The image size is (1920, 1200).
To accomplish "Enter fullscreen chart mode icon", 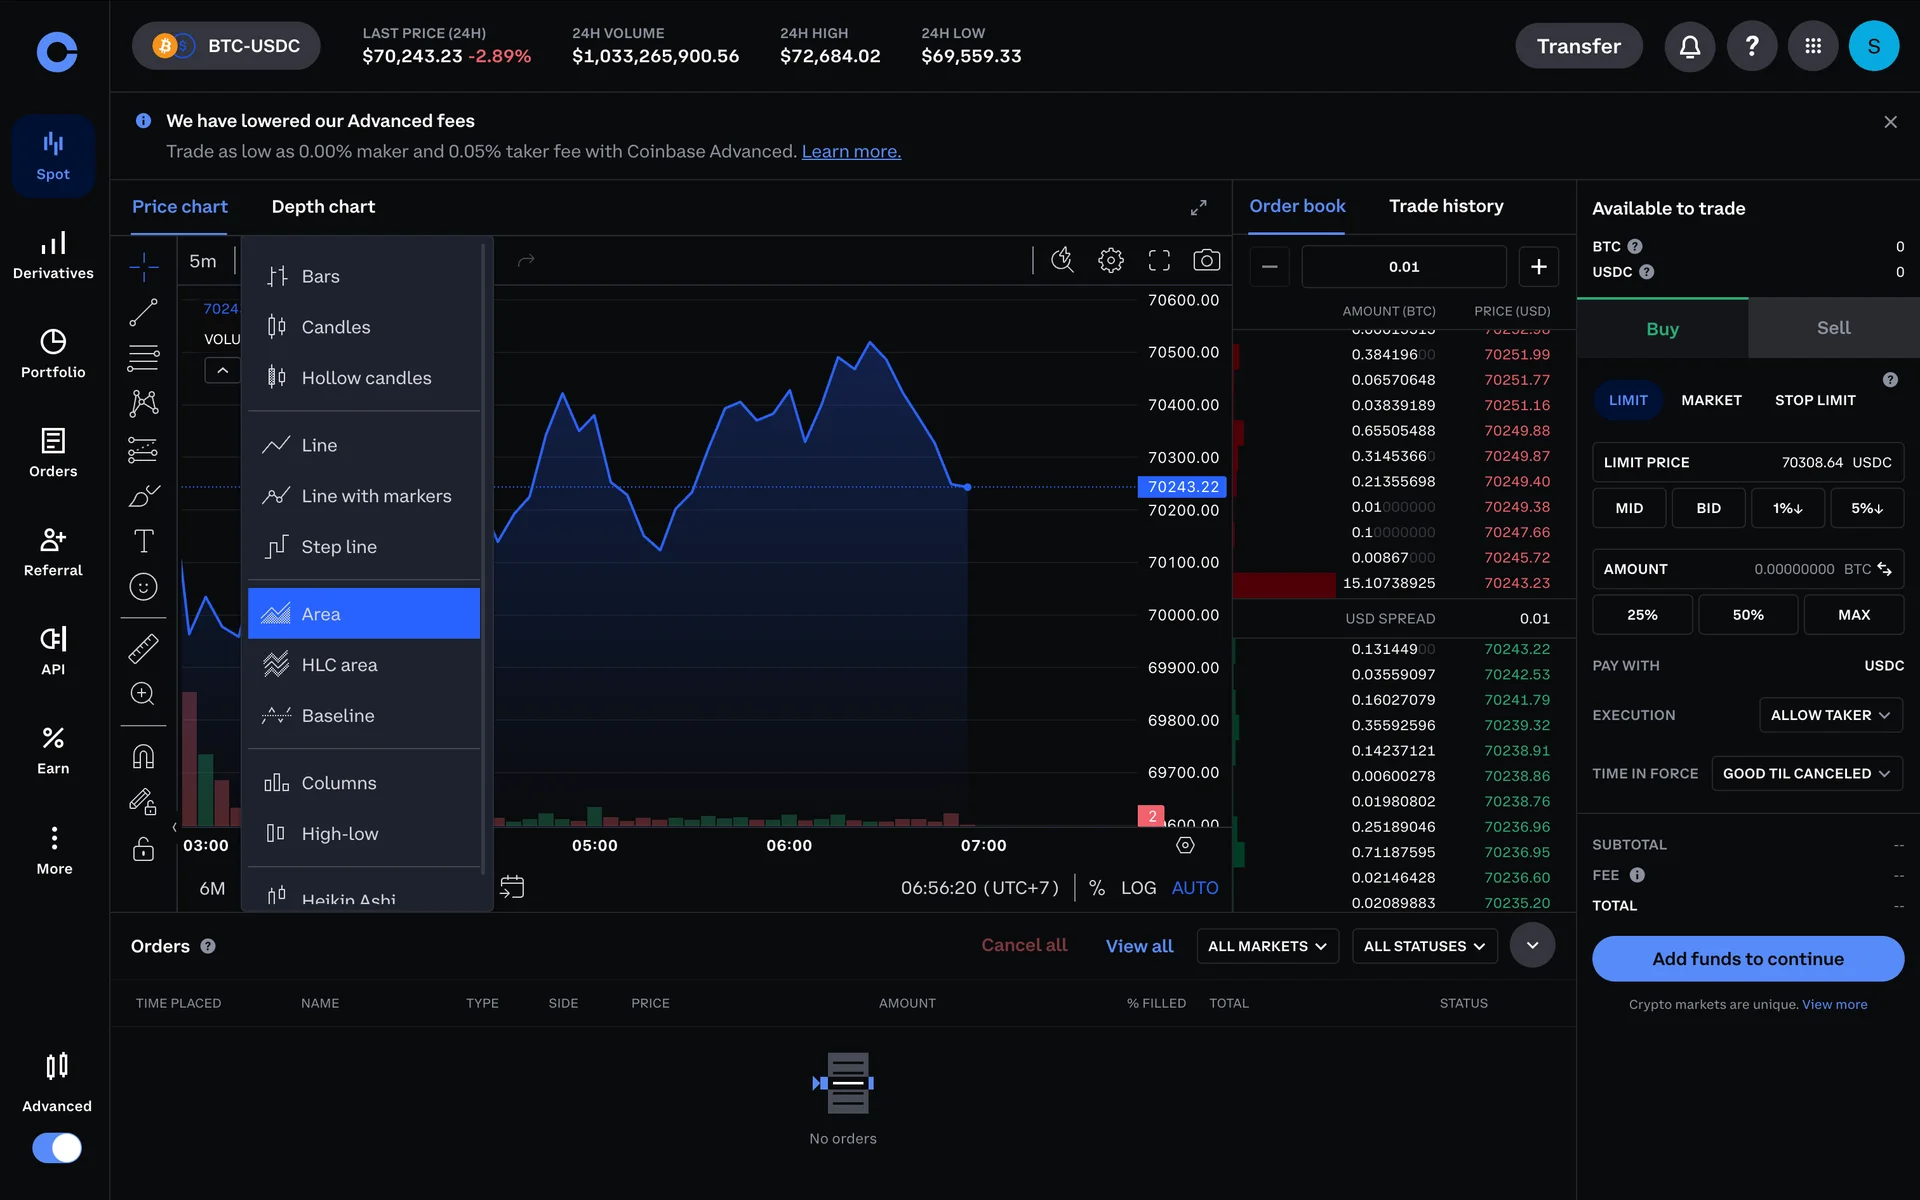I will [x=1158, y=261].
